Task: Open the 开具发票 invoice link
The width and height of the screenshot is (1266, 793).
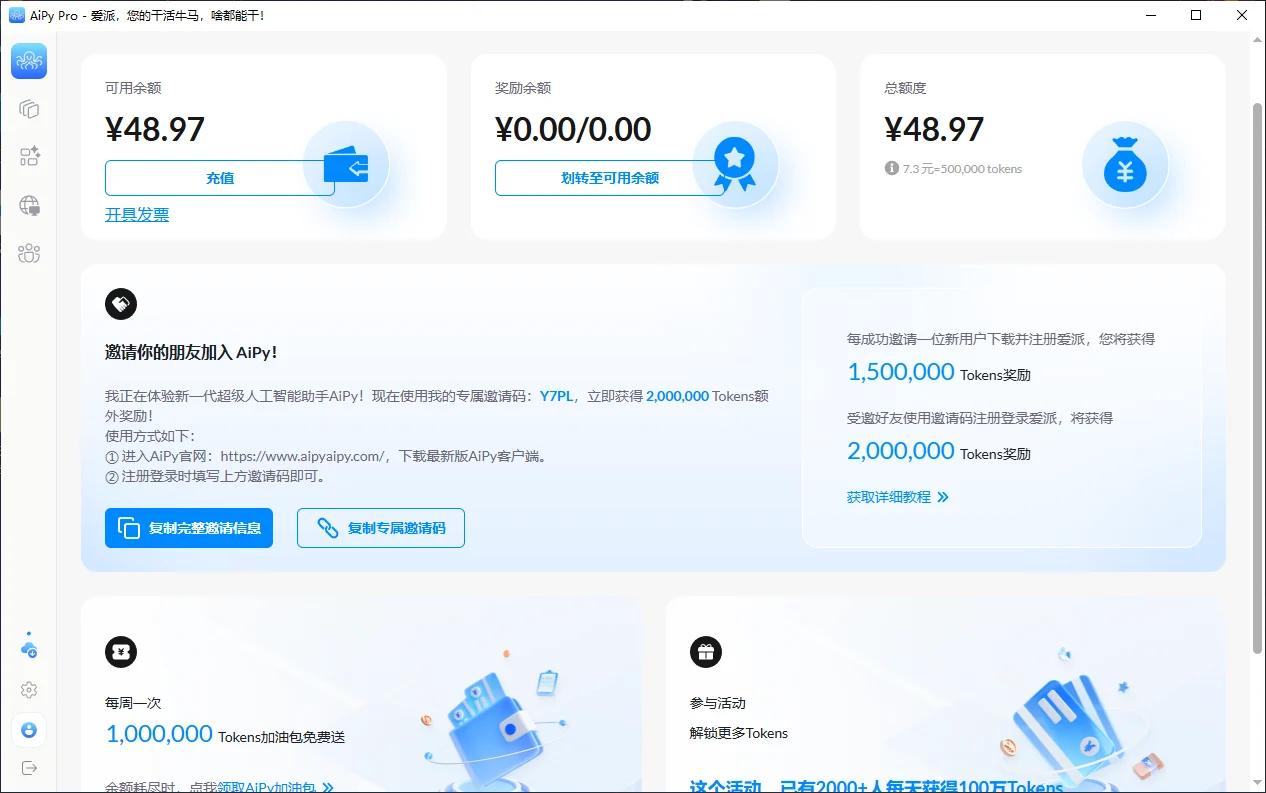Action: pyautogui.click(x=137, y=214)
